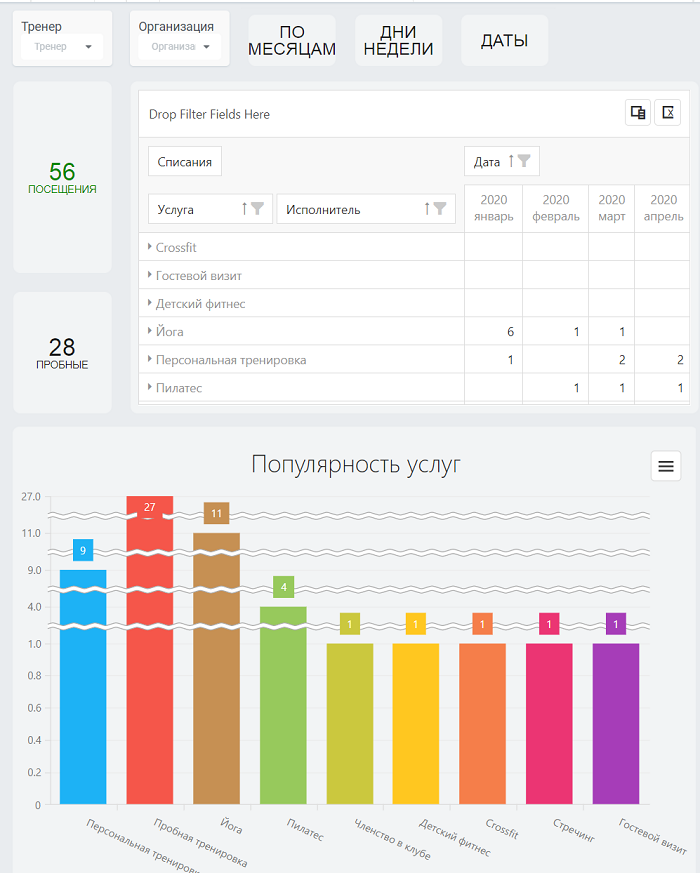
Task: Expand the Пилатес row
Action: 149,387
